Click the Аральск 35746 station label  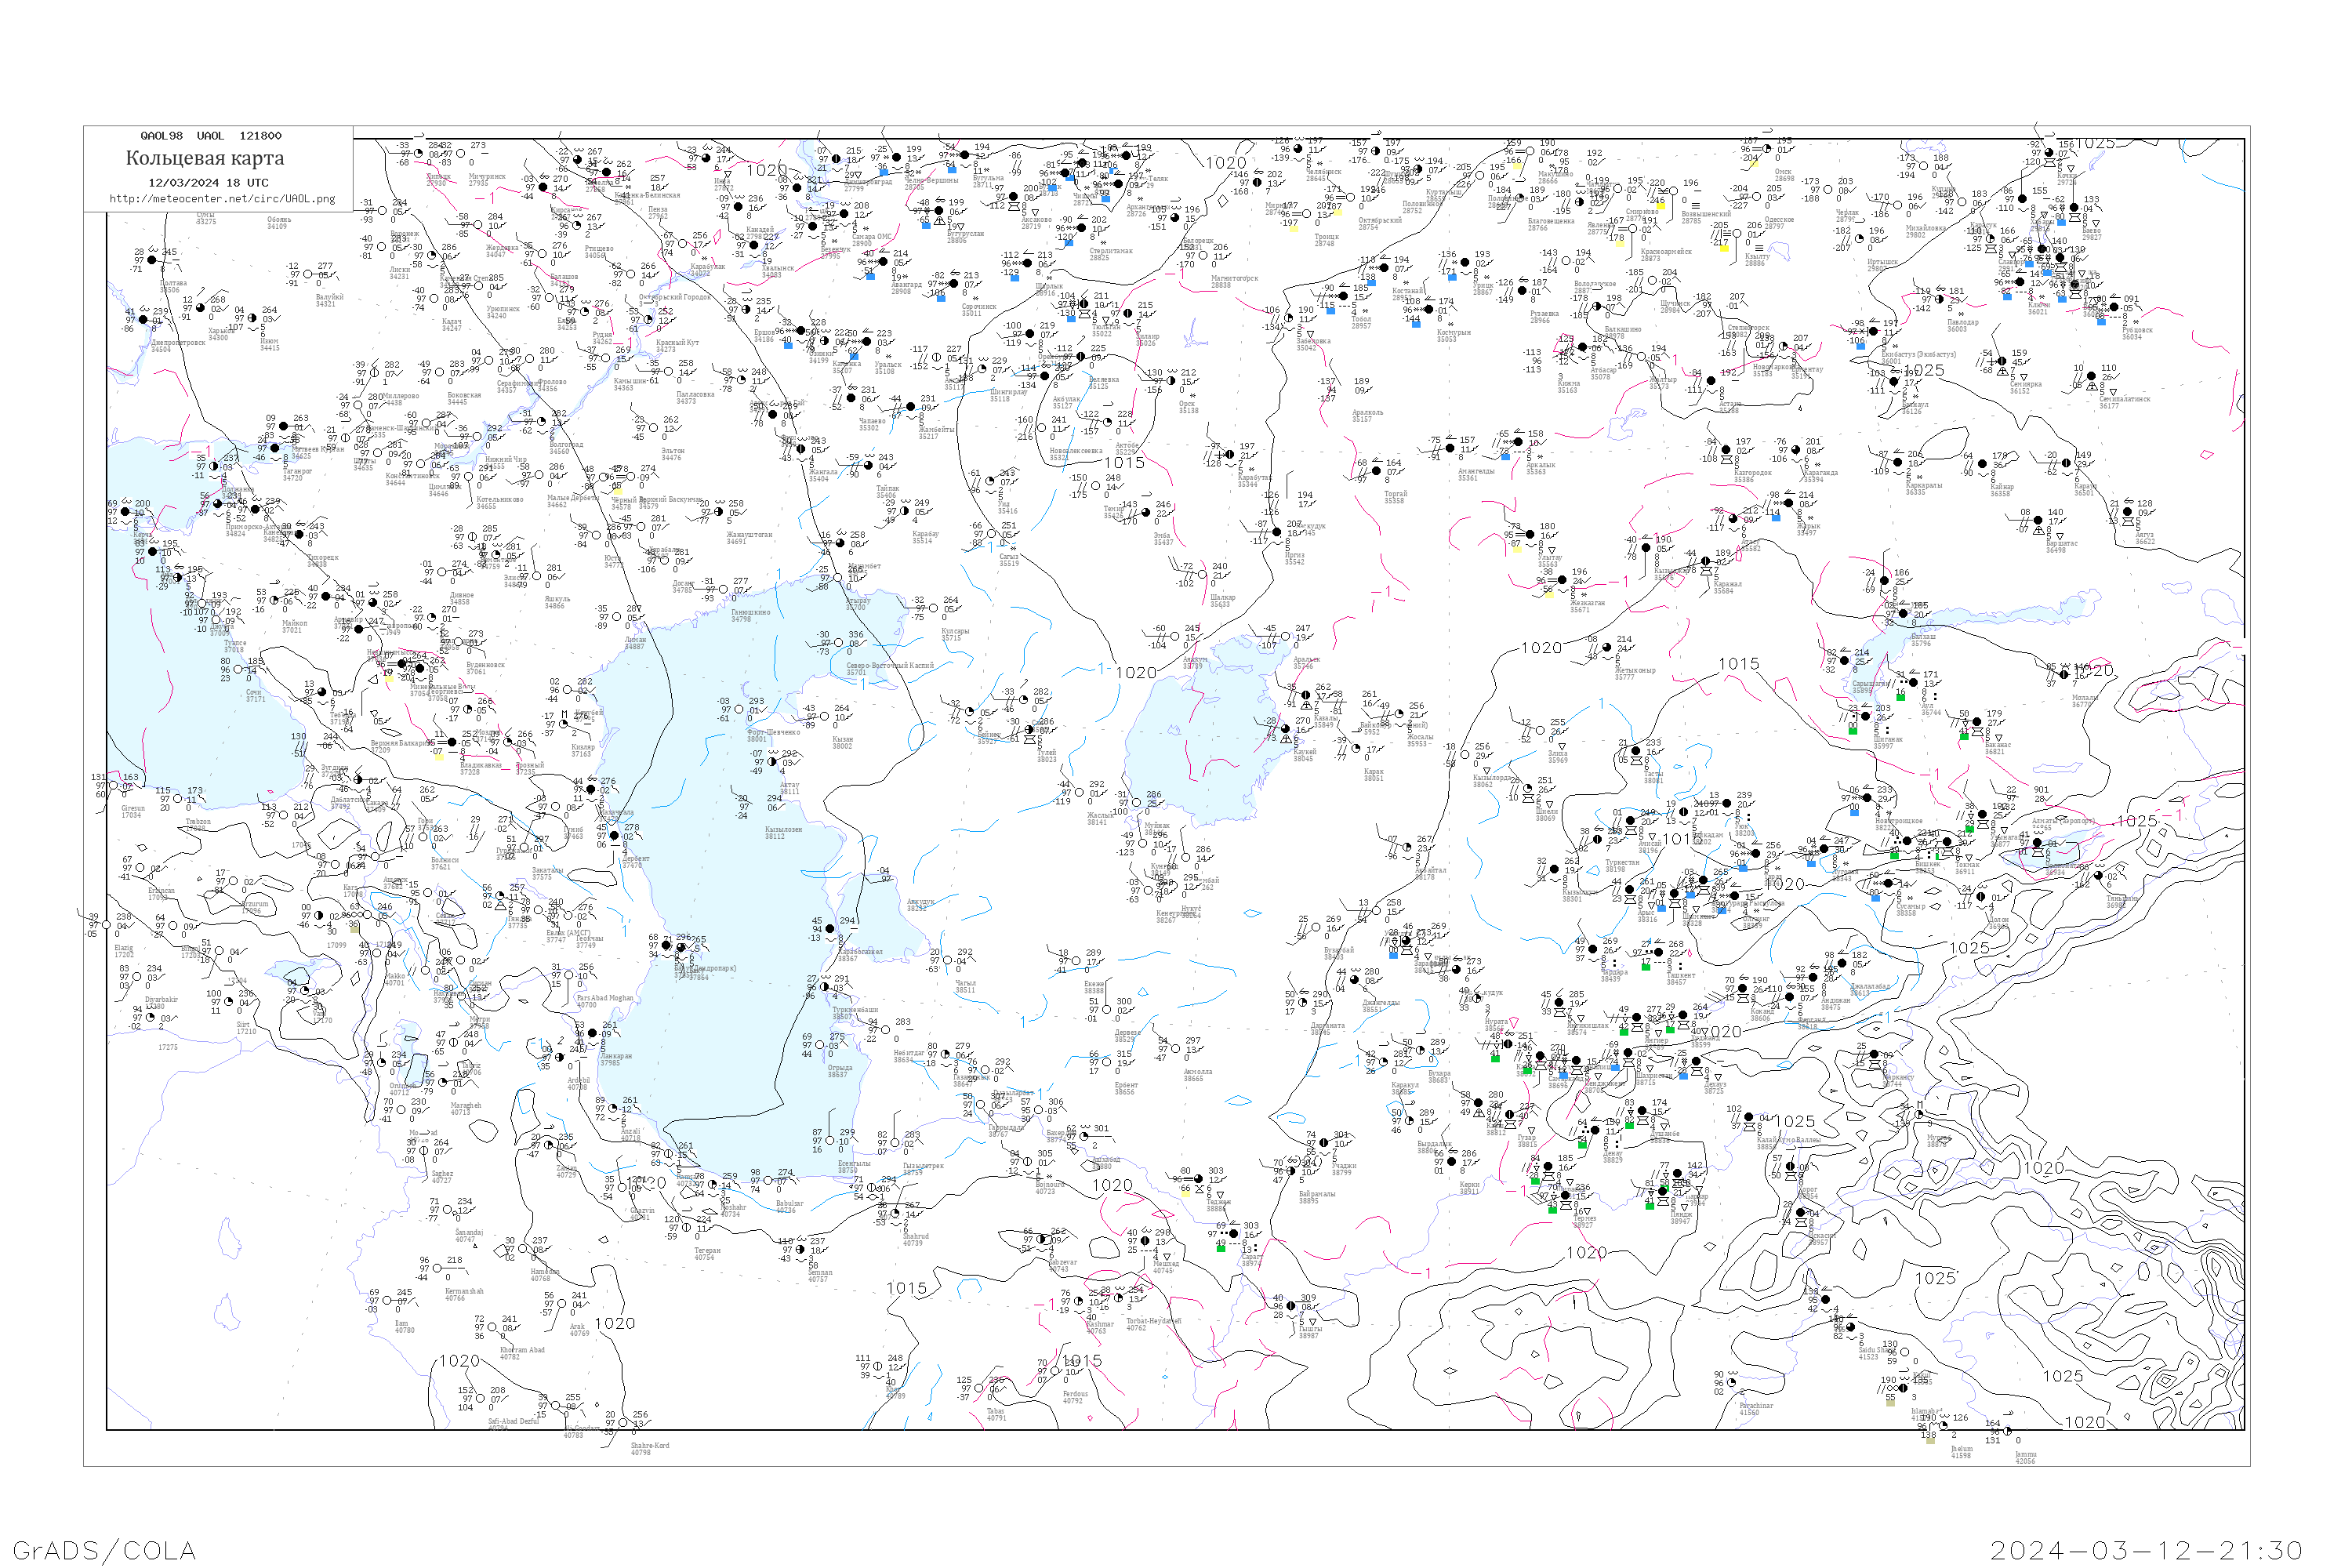[1306, 662]
